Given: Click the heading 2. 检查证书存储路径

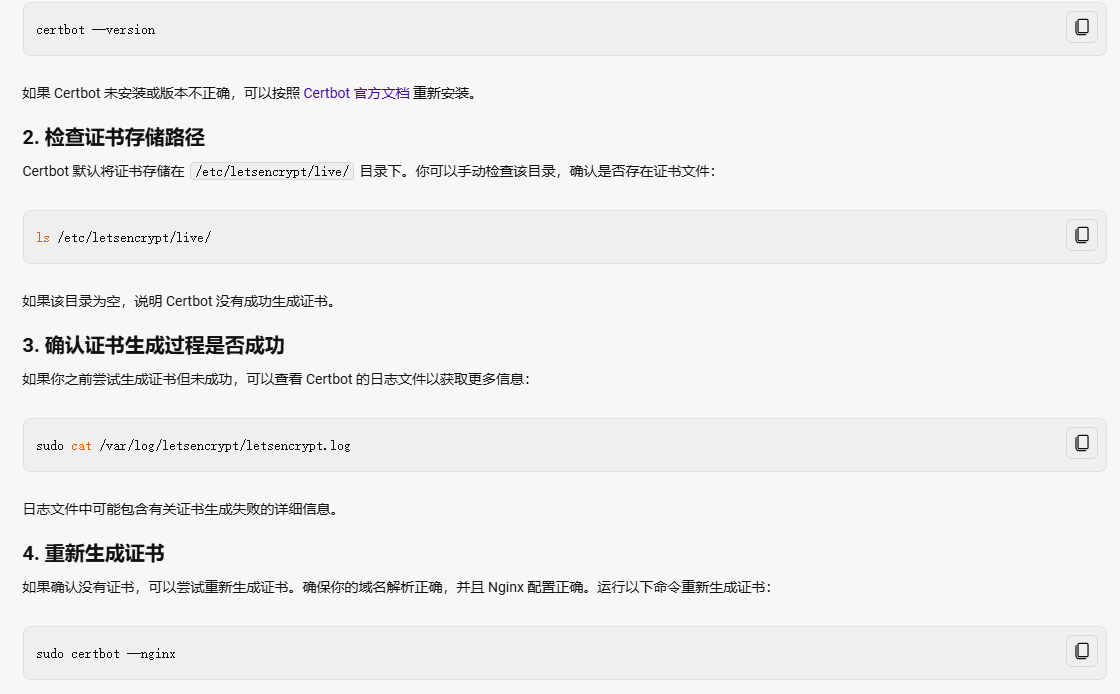Looking at the screenshot, I should pos(113,138).
